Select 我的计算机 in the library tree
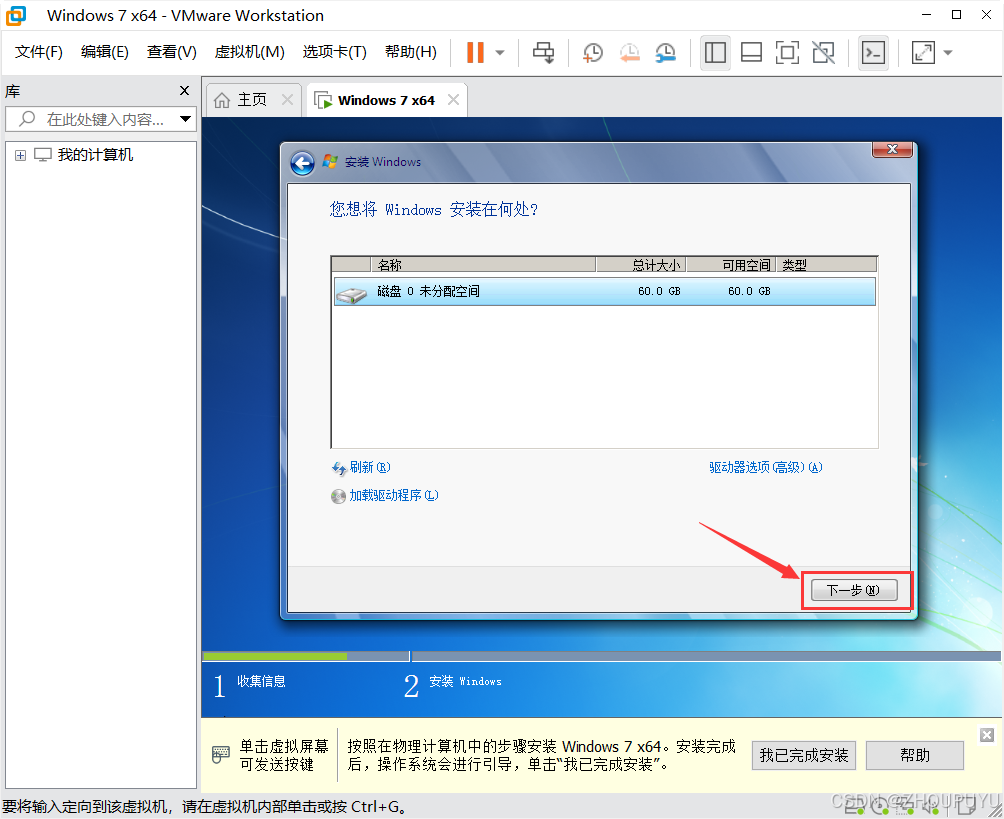This screenshot has width=1004, height=819. point(95,155)
